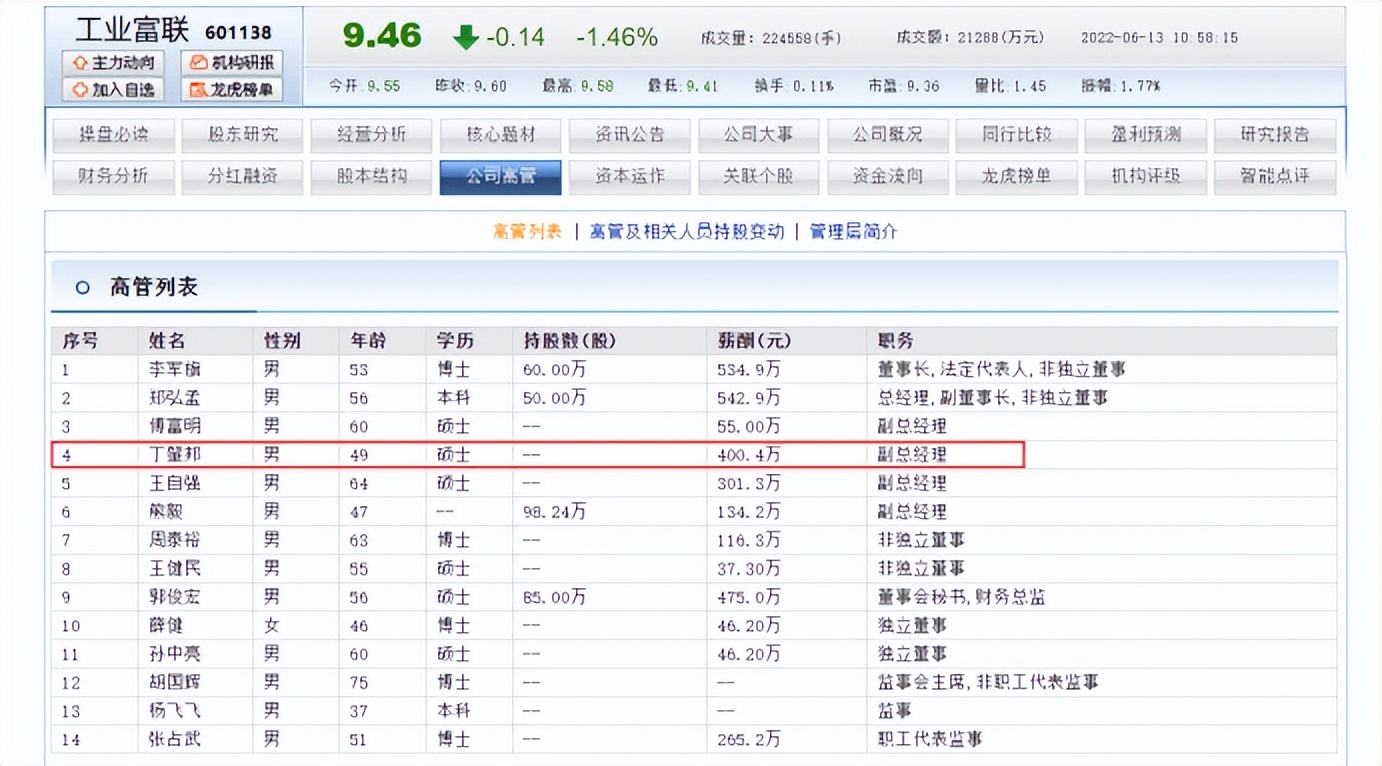Select the 股本结构 tab
The width and height of the screenshot is (1382, 766).
tap(372, 177)
